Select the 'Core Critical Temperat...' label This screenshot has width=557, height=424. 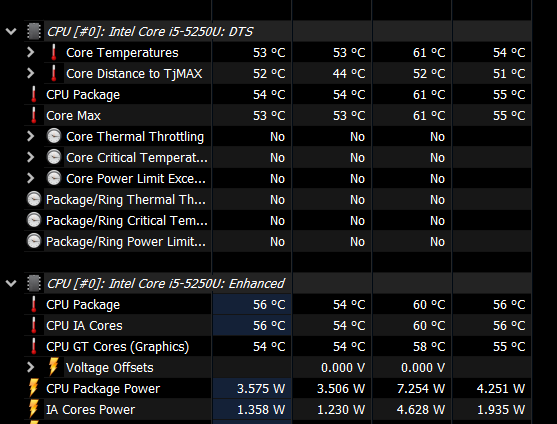(x=137, y=158)
